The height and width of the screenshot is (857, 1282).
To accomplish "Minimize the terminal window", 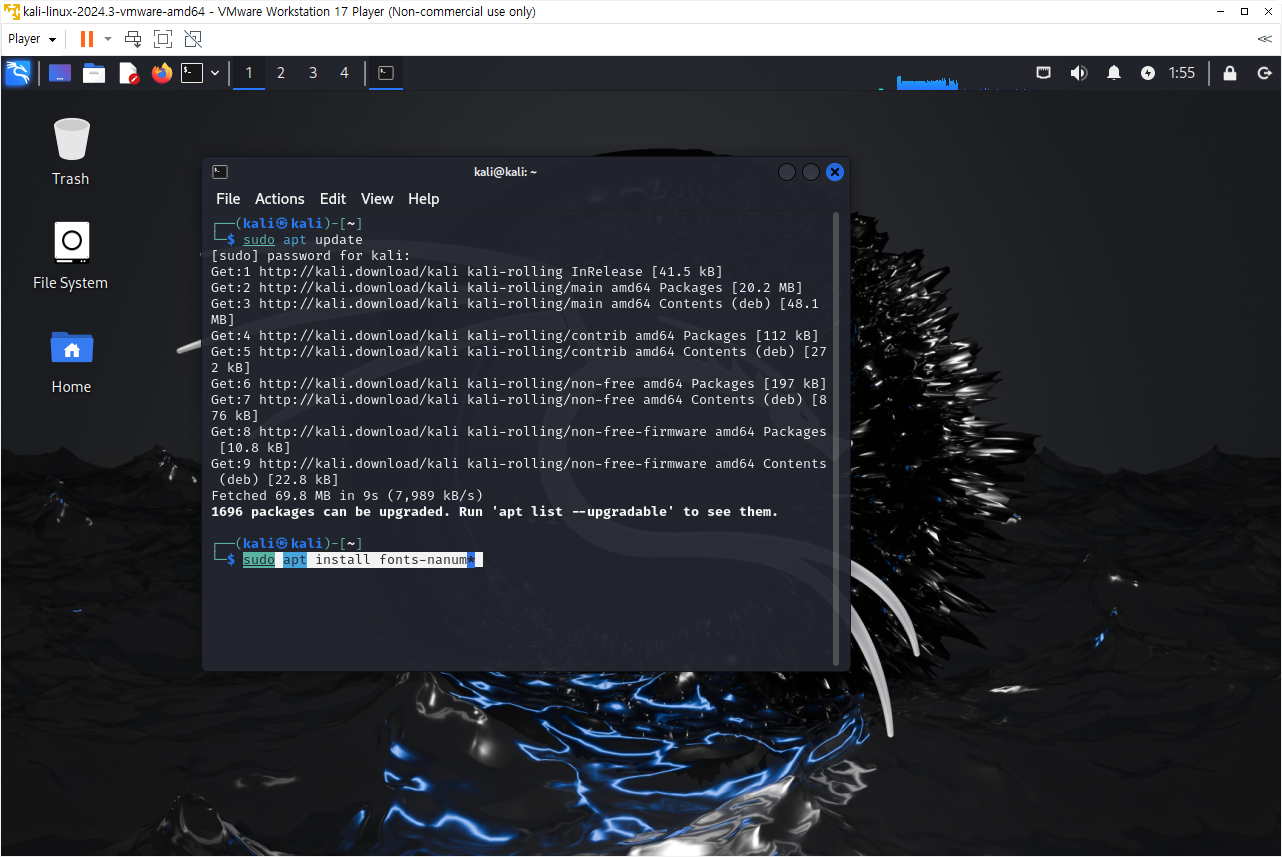I will point(787,172).
